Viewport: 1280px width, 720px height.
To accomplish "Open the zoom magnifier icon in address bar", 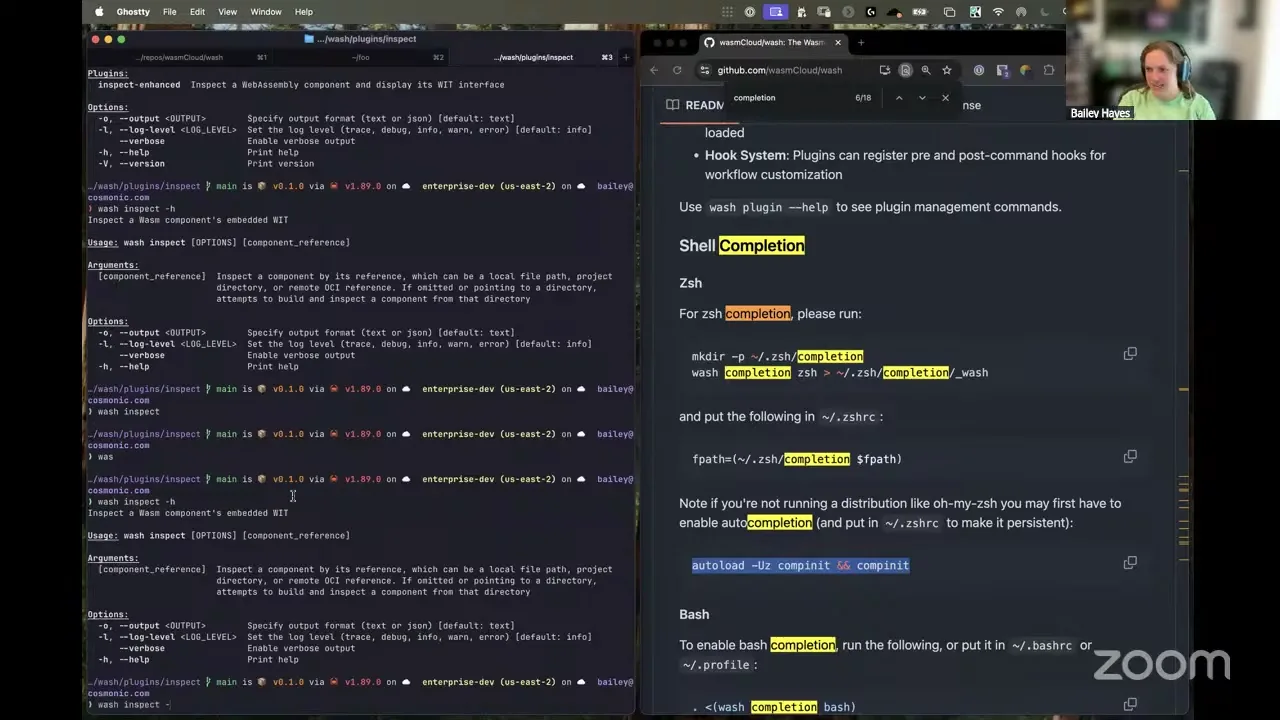I will click(926, 70).
